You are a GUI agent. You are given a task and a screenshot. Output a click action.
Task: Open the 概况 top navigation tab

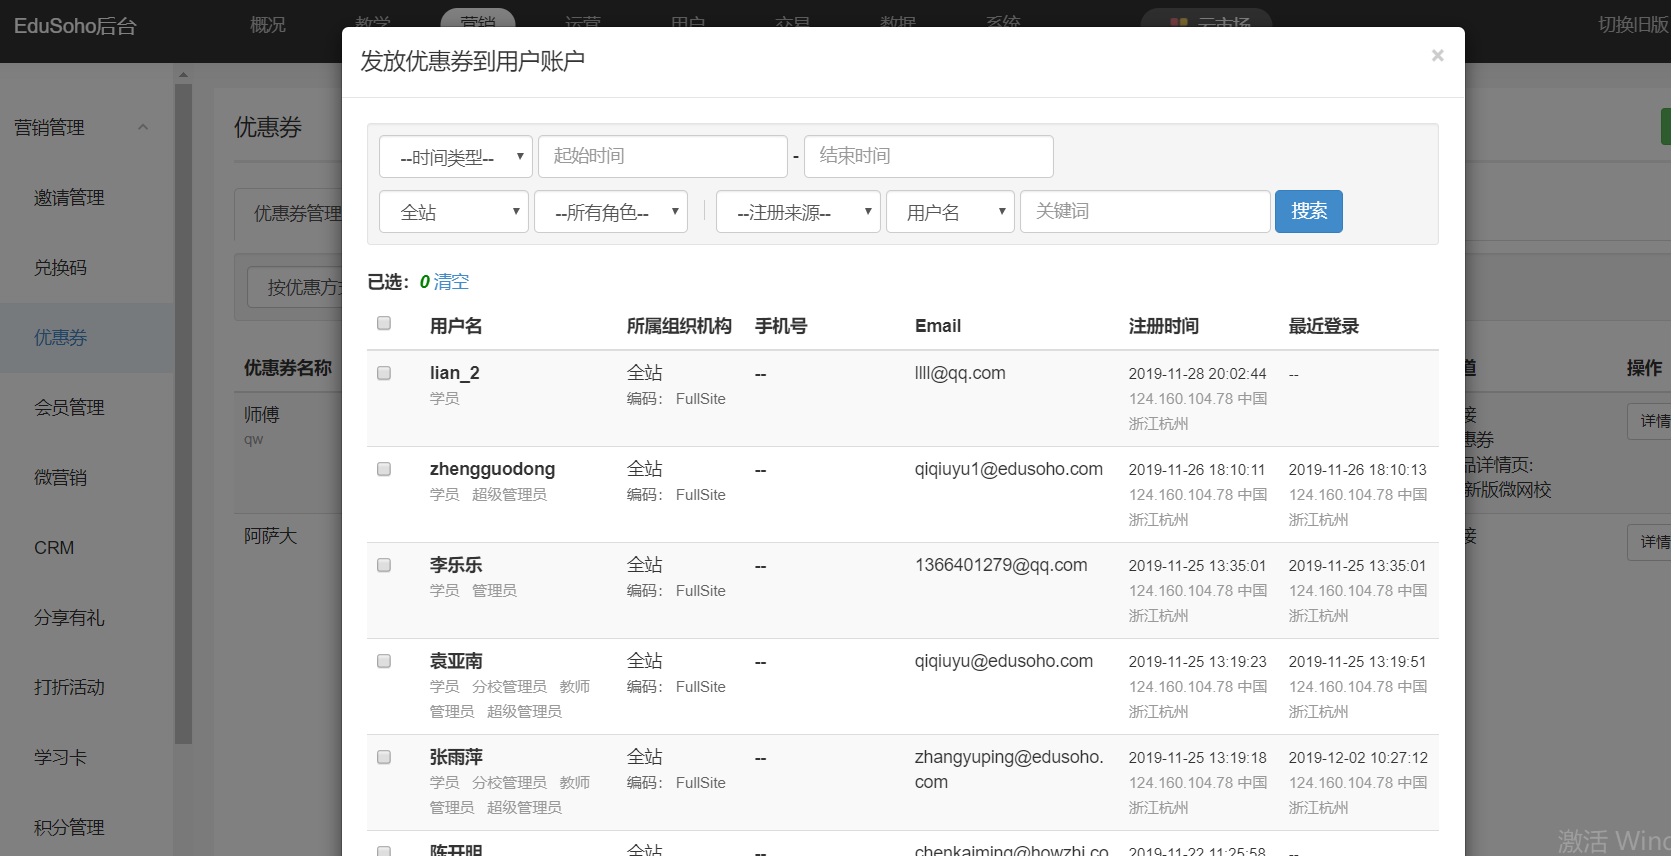click(267, 25)
